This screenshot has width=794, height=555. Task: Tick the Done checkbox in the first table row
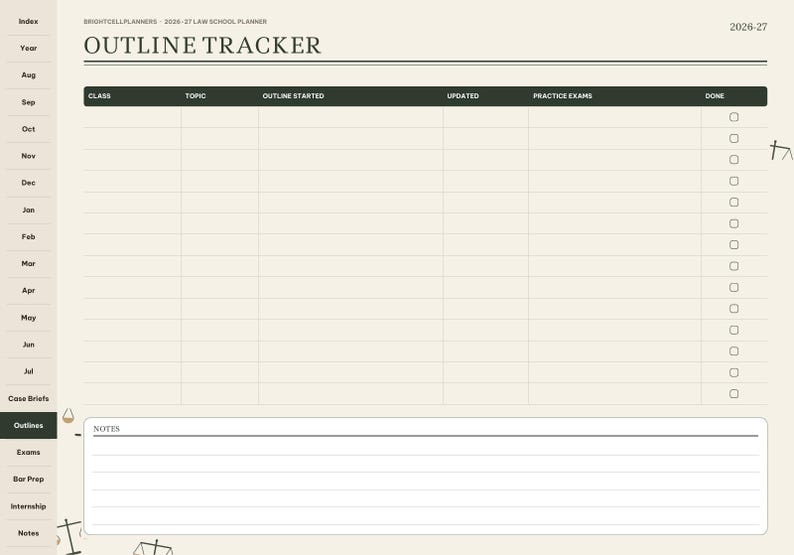(734, 117)
